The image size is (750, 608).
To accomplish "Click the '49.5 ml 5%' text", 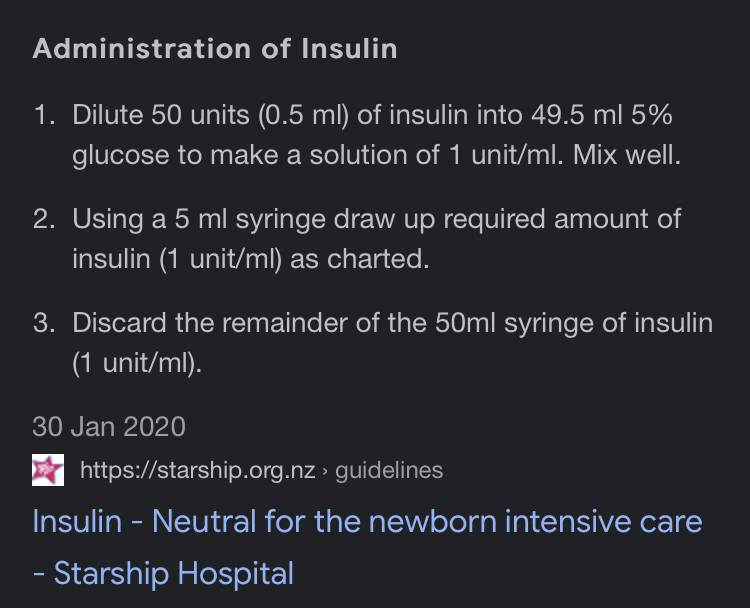I will (x=602, y=115).
